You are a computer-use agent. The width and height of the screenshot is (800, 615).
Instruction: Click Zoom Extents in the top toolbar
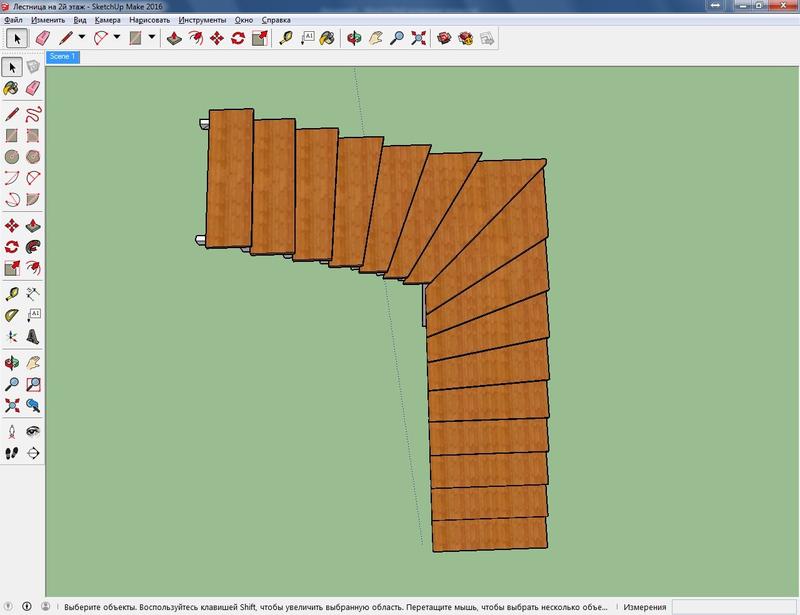pyautogui.click(x=417, y=38)
